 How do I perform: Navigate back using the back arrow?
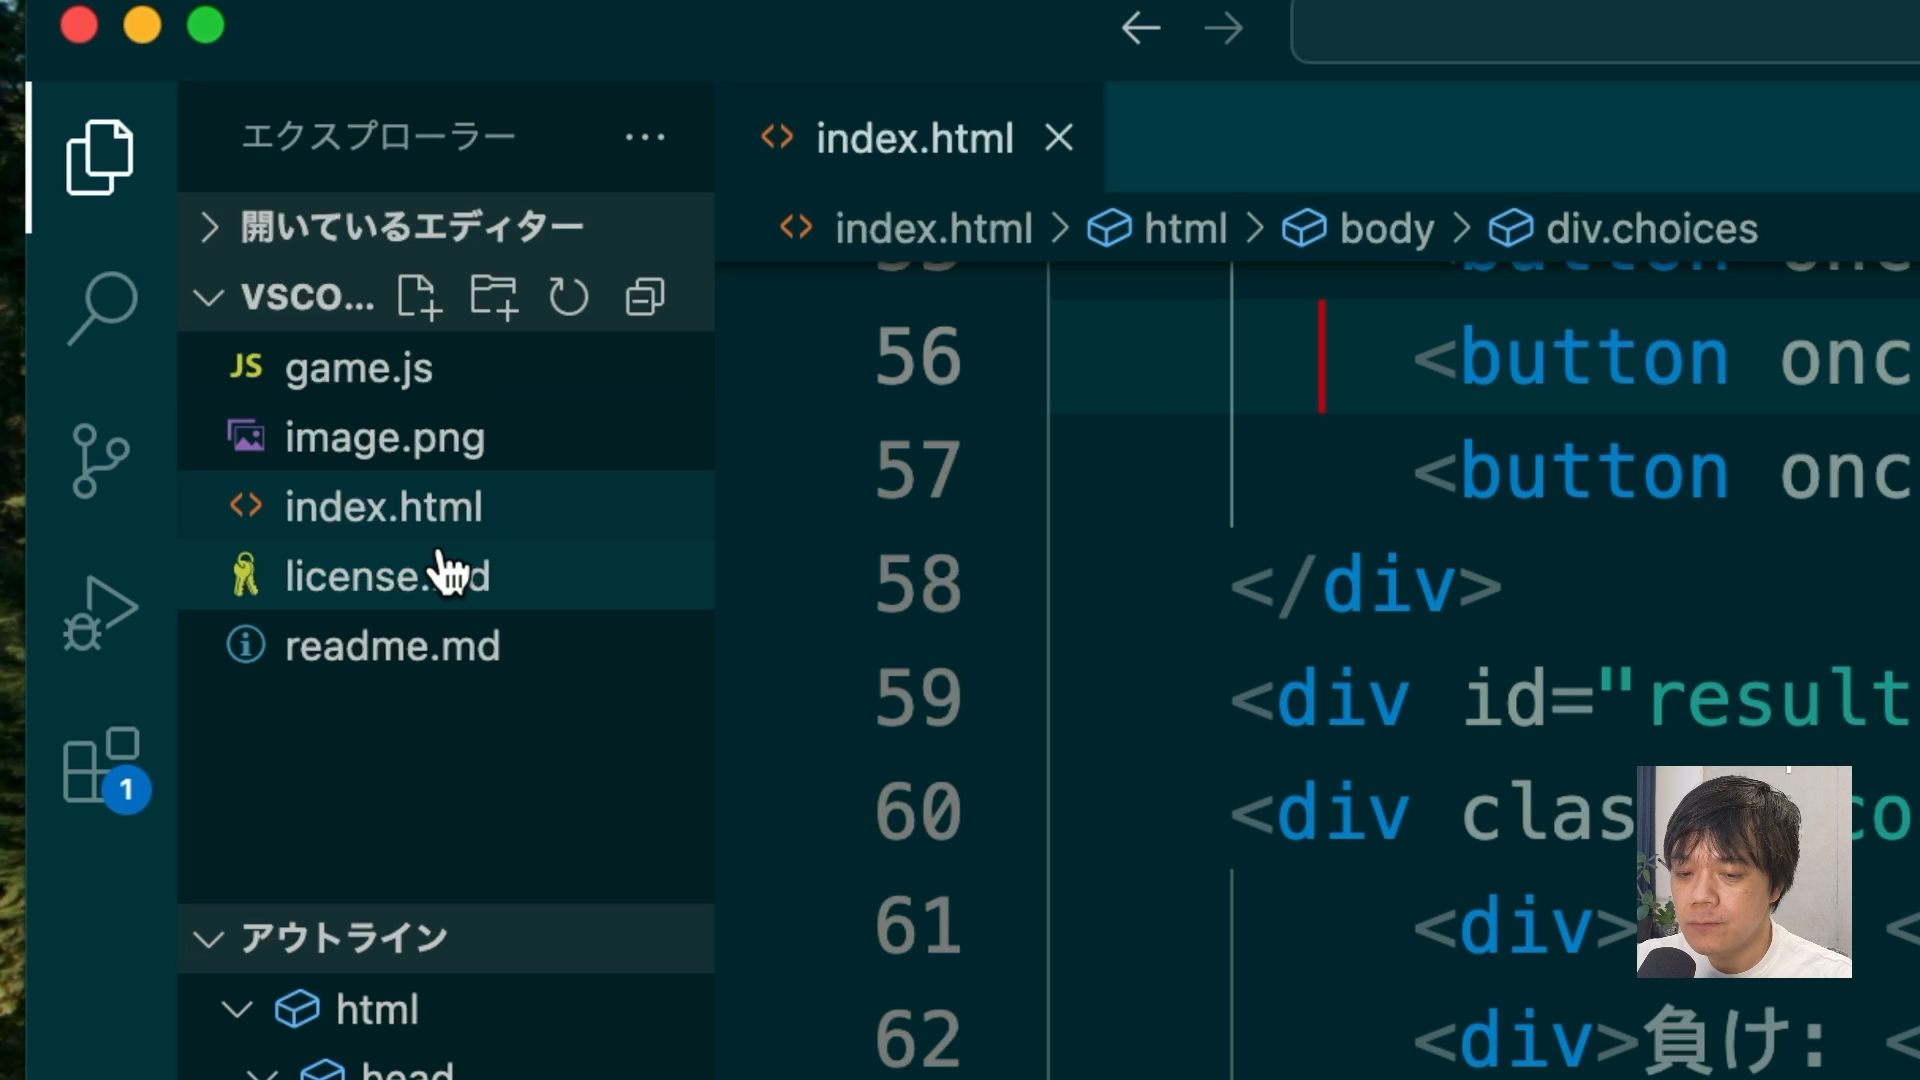1140,28
